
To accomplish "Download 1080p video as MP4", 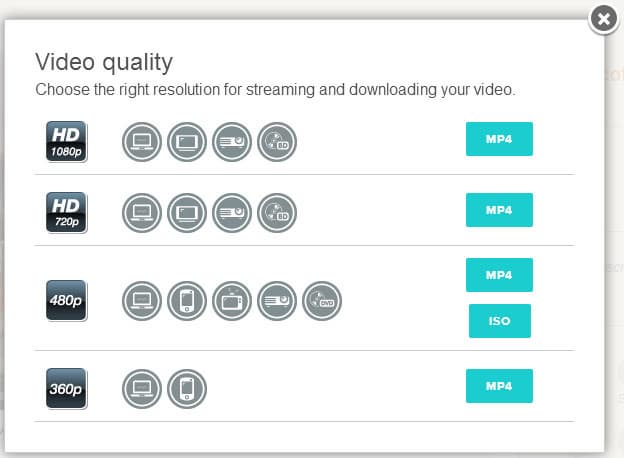I will coord(499,139).
